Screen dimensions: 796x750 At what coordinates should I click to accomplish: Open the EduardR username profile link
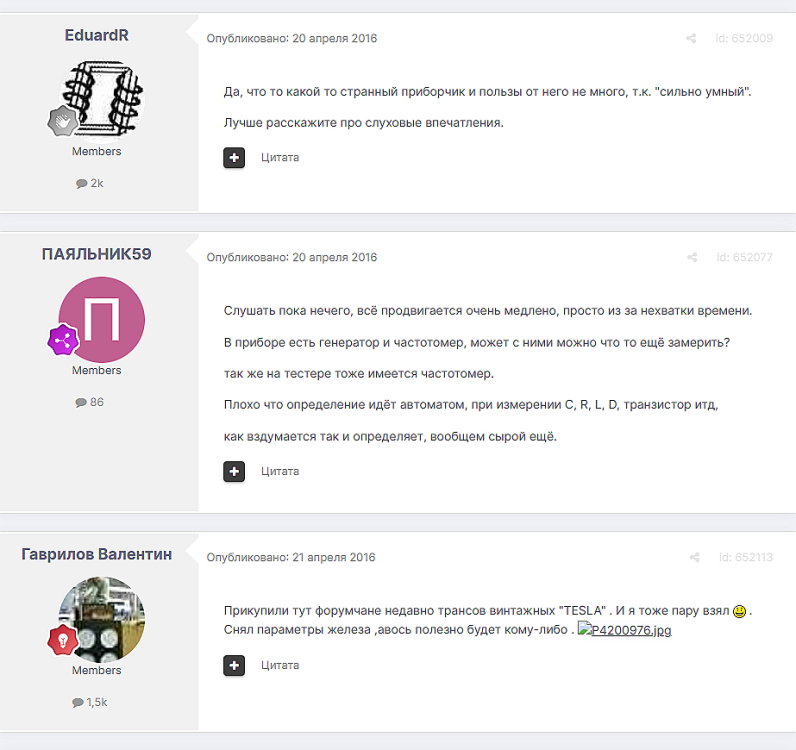coord(96,35)
